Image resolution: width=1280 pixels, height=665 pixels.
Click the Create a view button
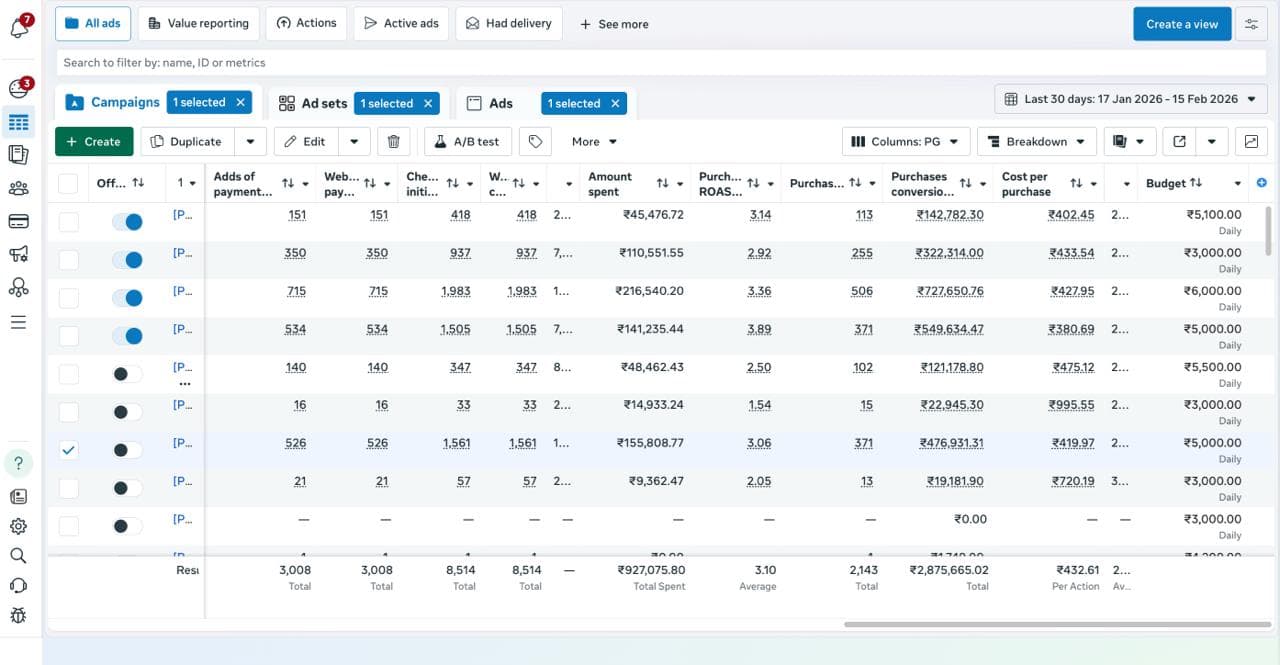pos(1181,24)
